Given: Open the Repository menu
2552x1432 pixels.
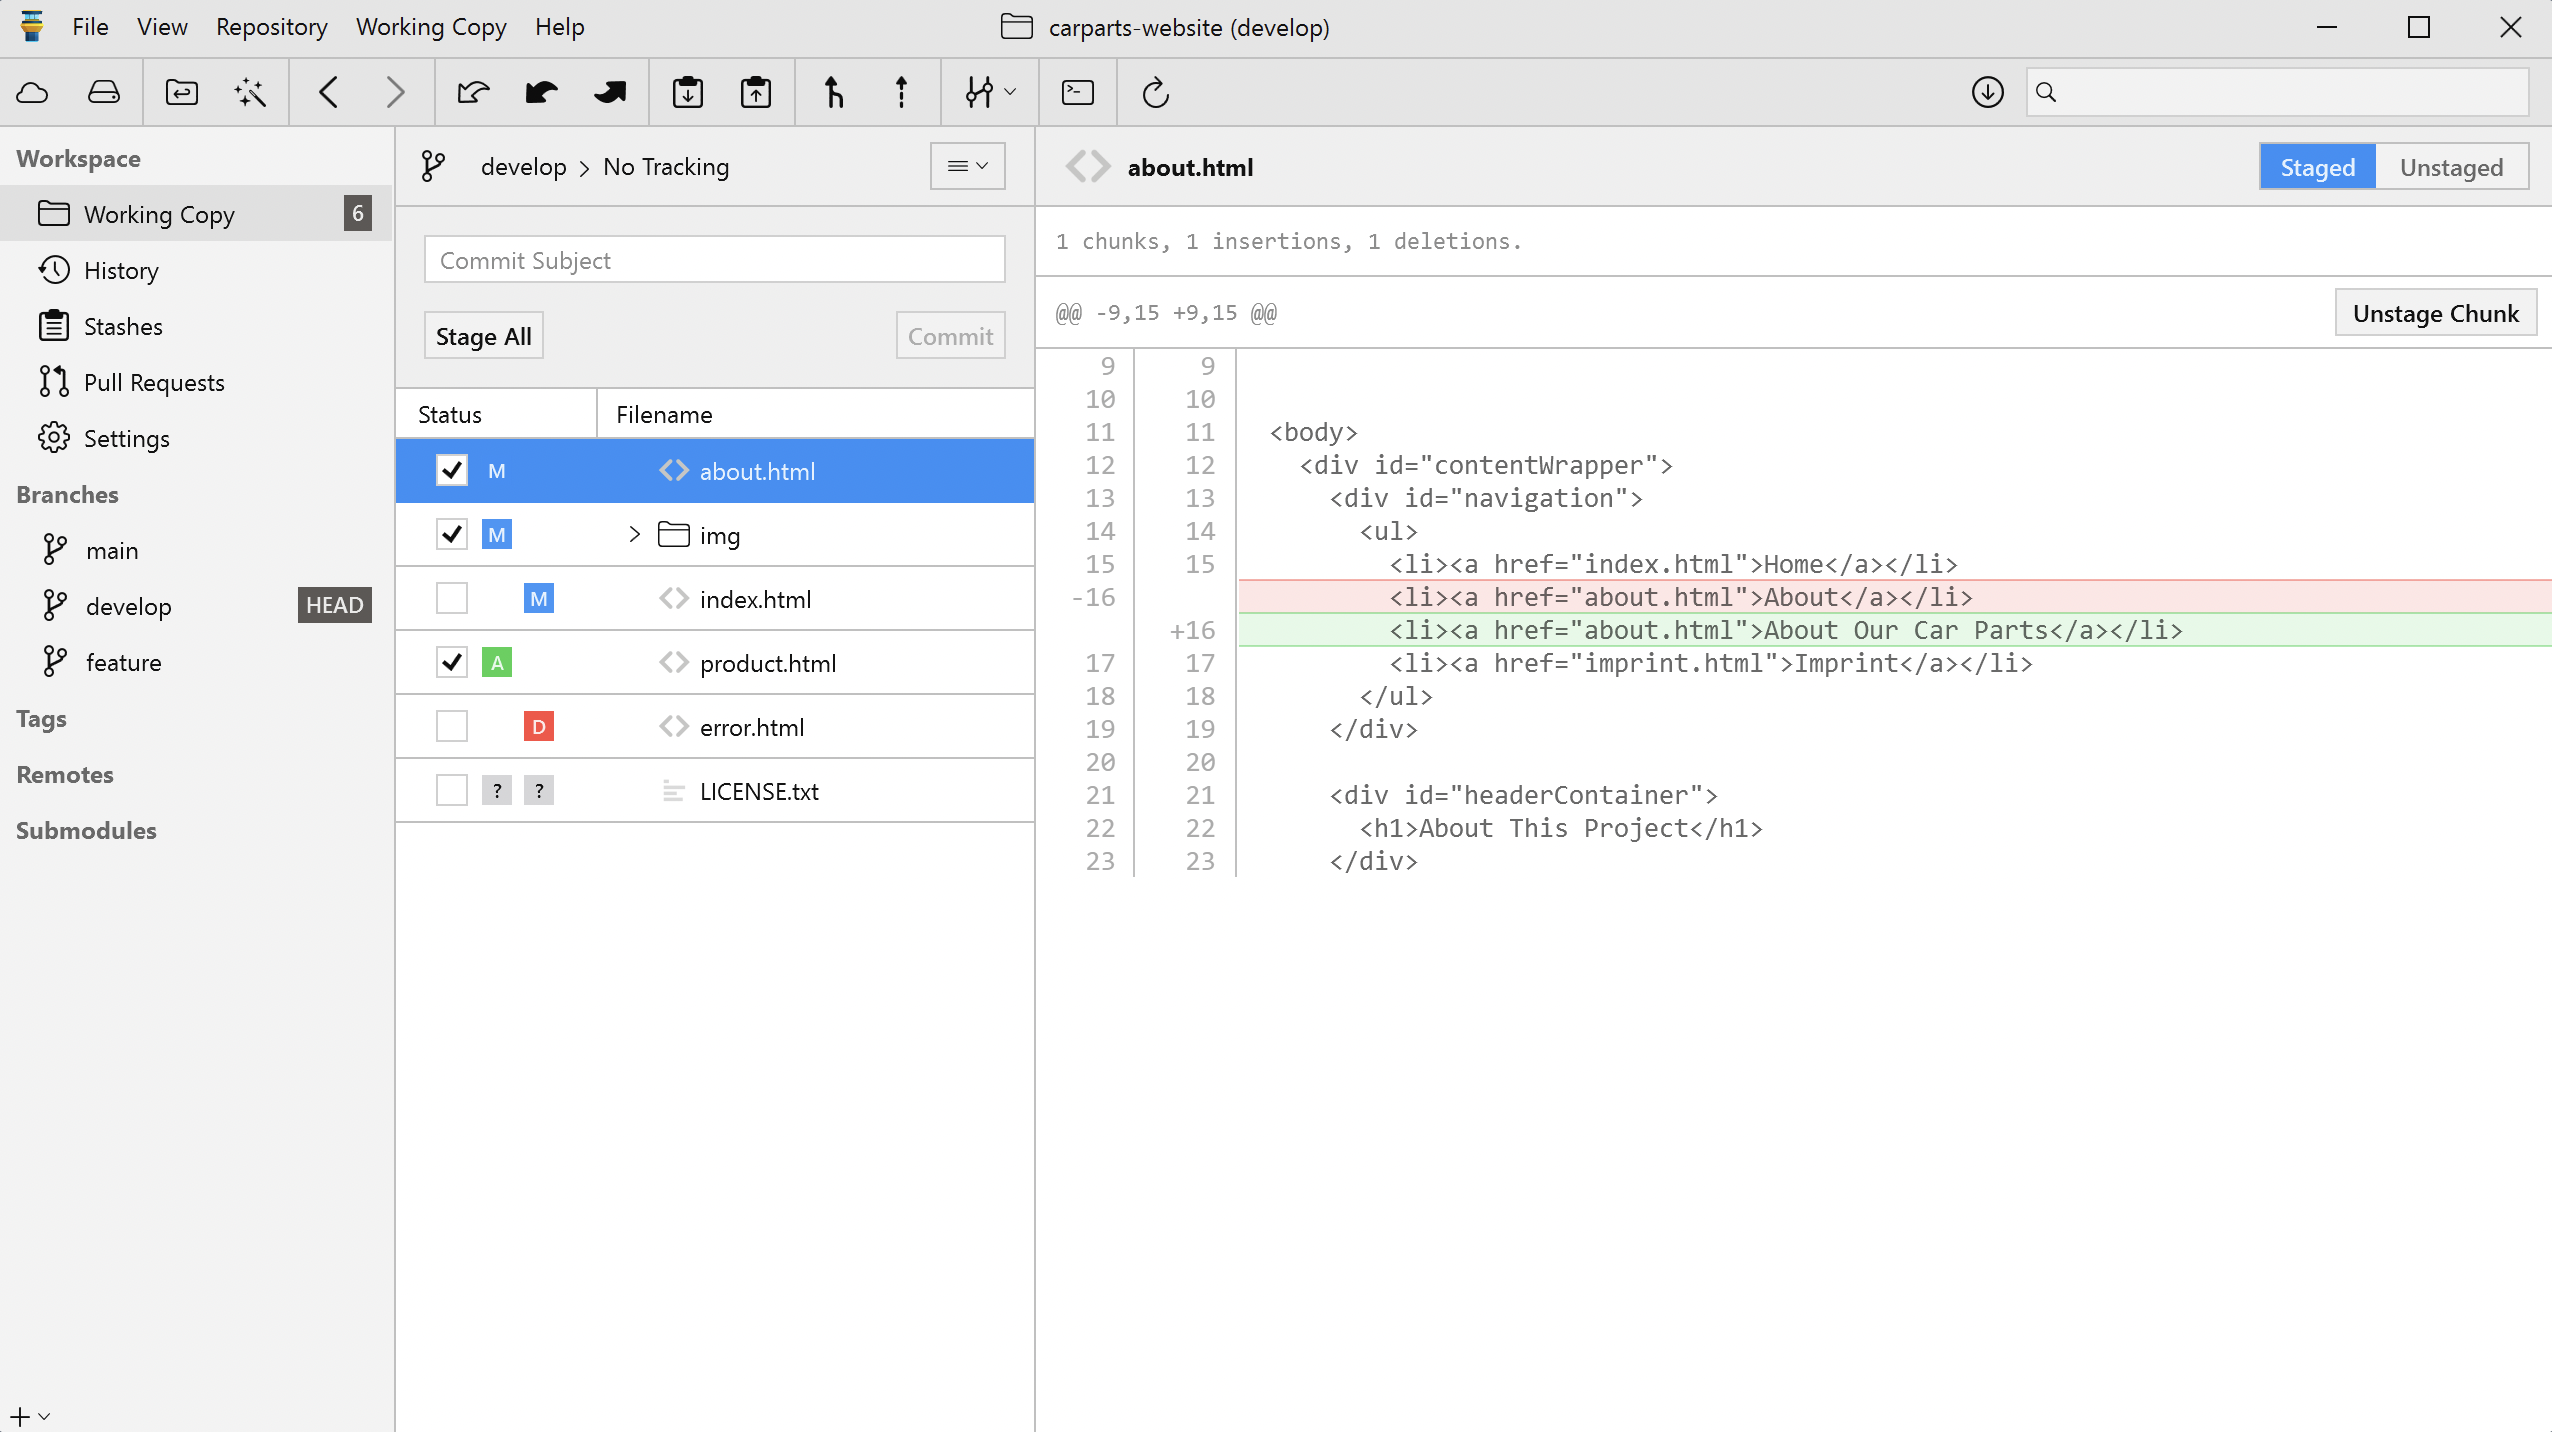Looking at the screenshot, I should click(271, 27).
